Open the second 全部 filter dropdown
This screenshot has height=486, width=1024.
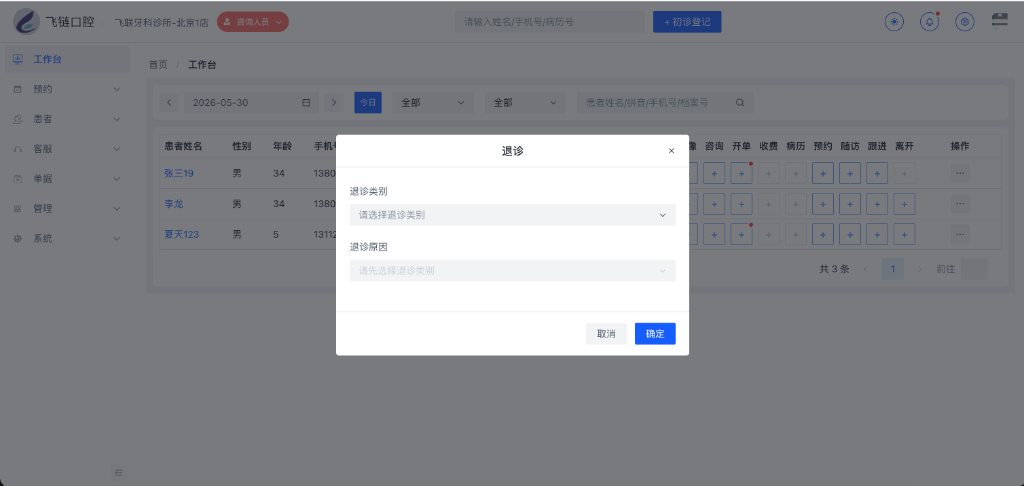[525, 103]
